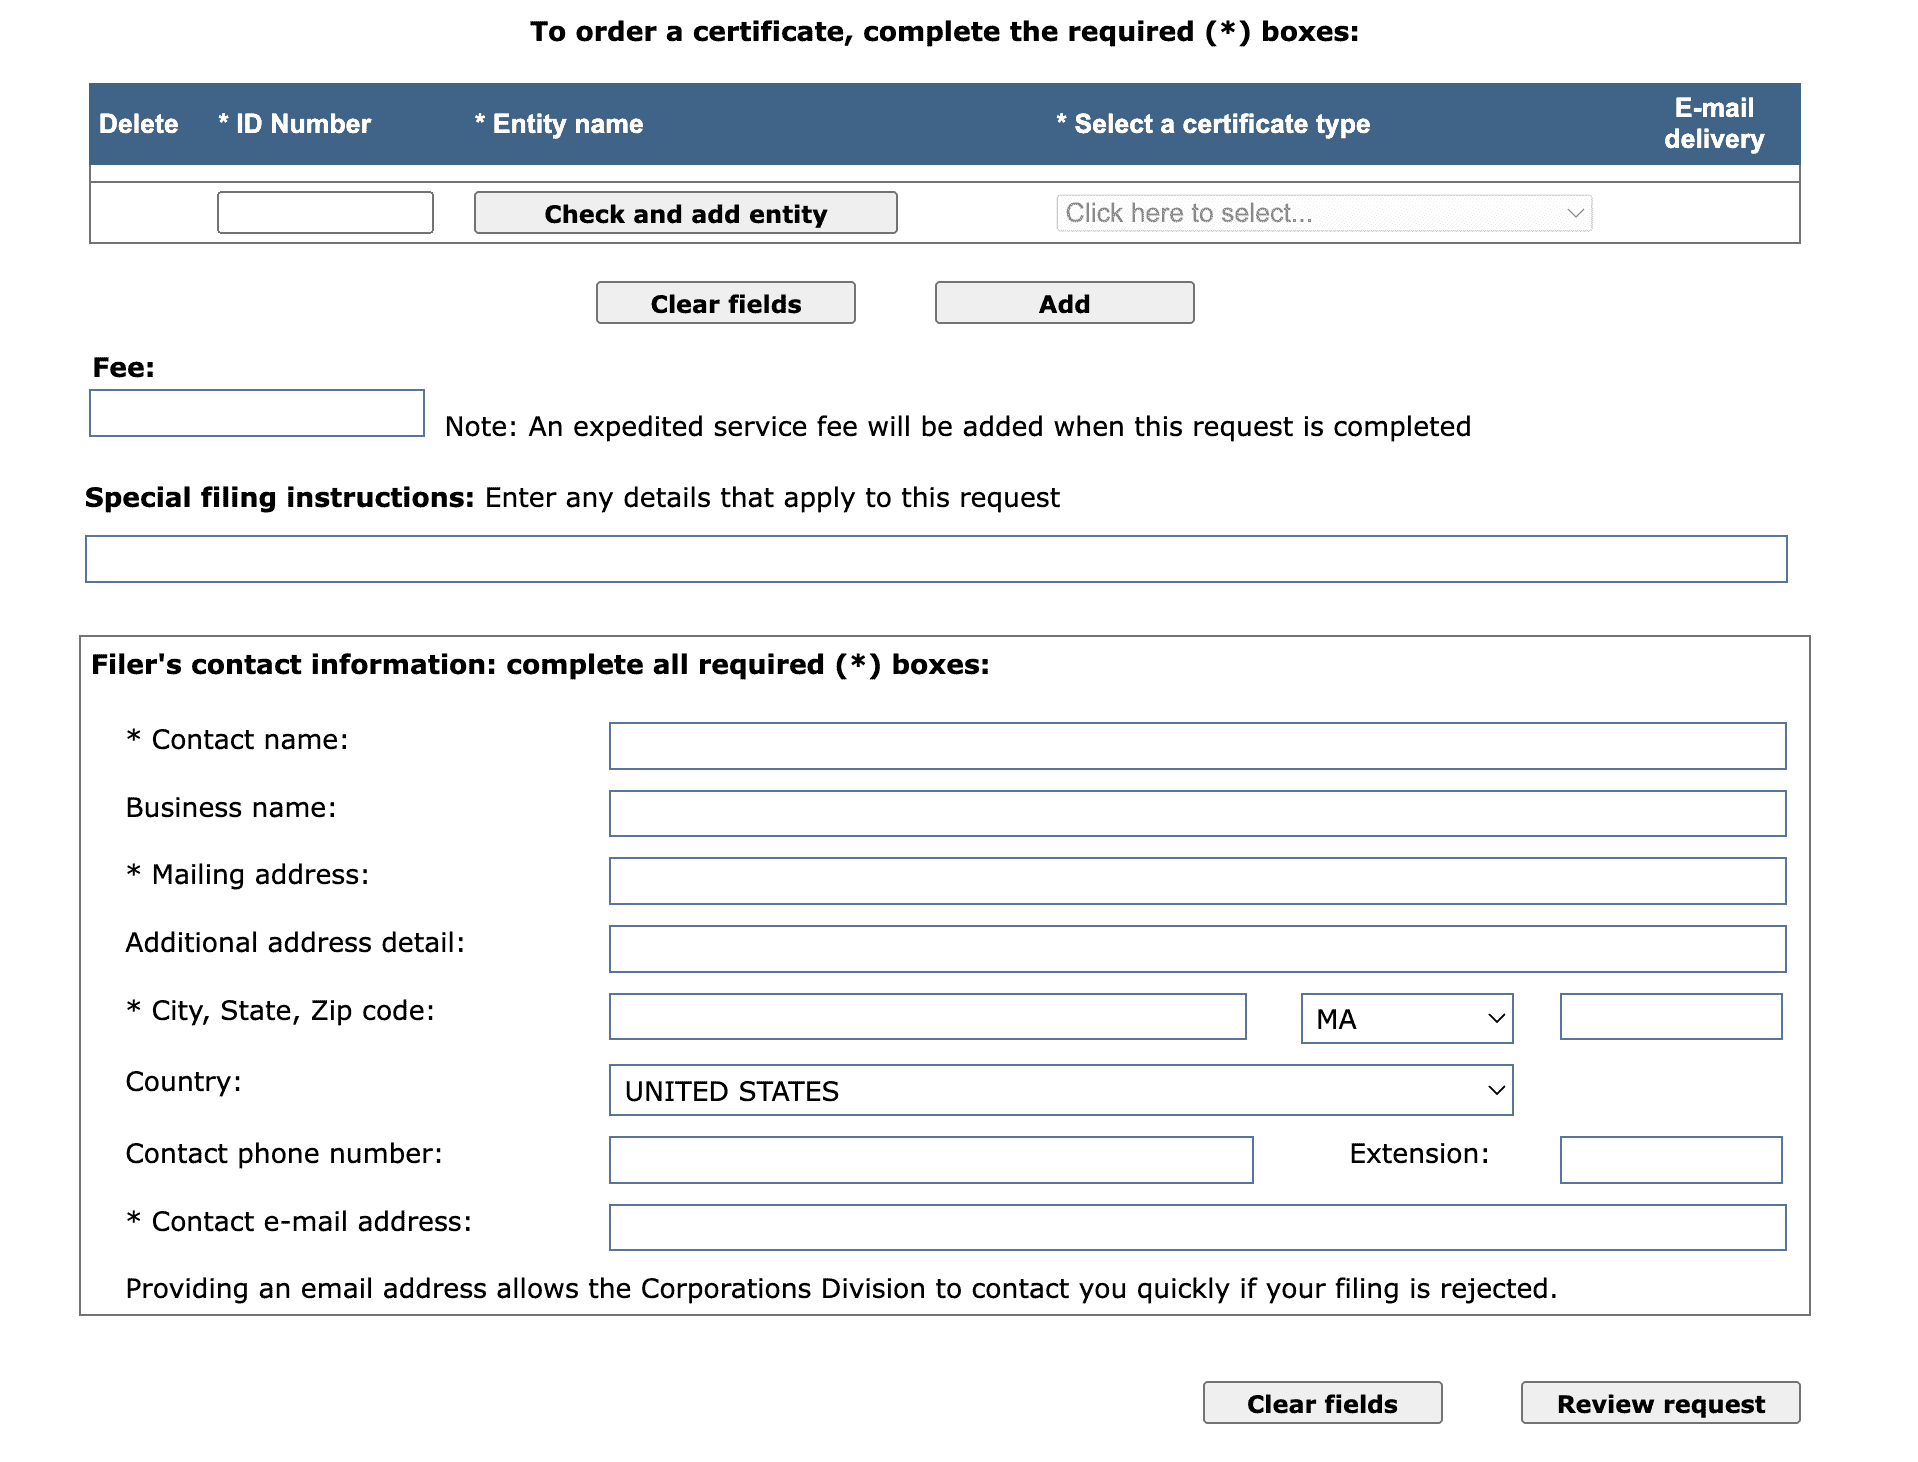Click the Check and add entity button
The image size is (1918, 1462).
(684, 212)
